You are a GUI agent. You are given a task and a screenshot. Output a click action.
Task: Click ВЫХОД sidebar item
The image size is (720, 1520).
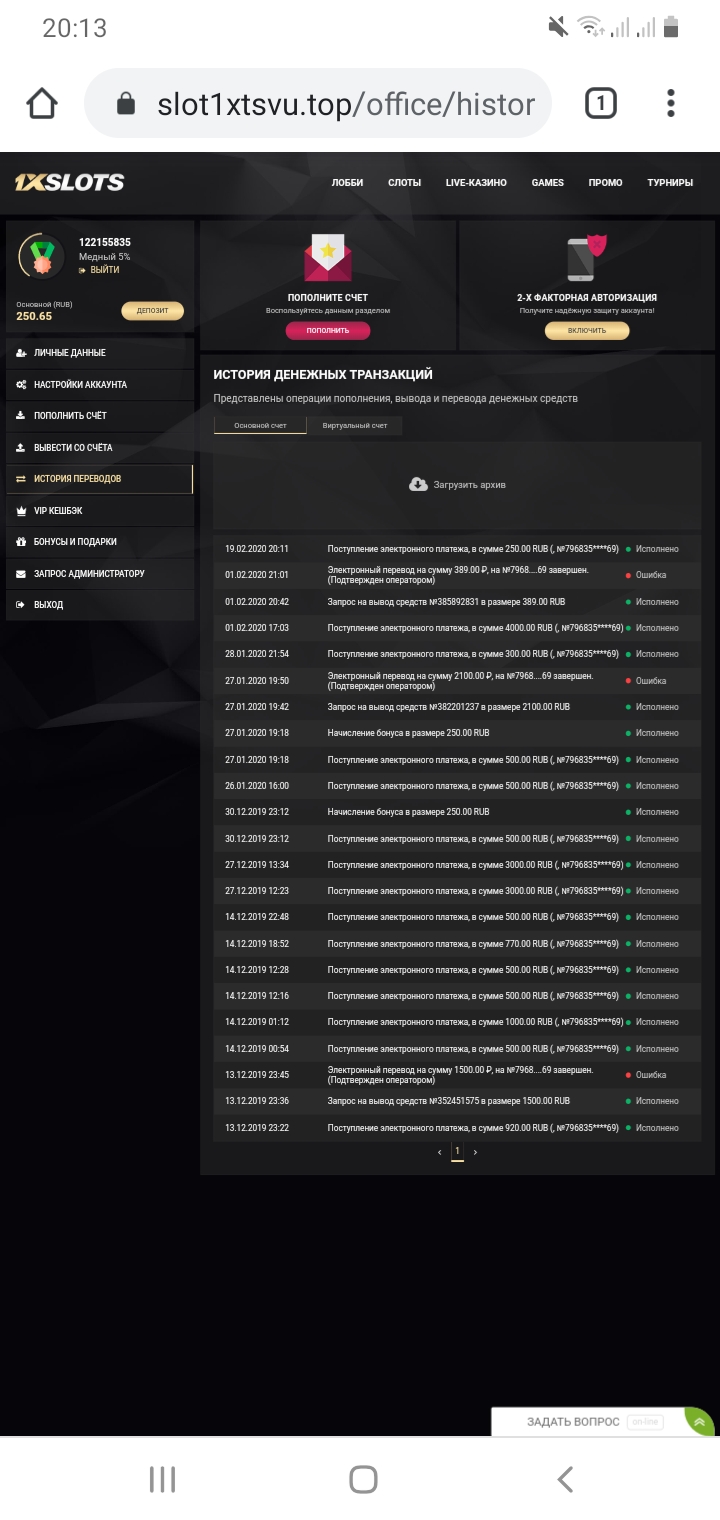pyautogui.click(x=99, y=604)
